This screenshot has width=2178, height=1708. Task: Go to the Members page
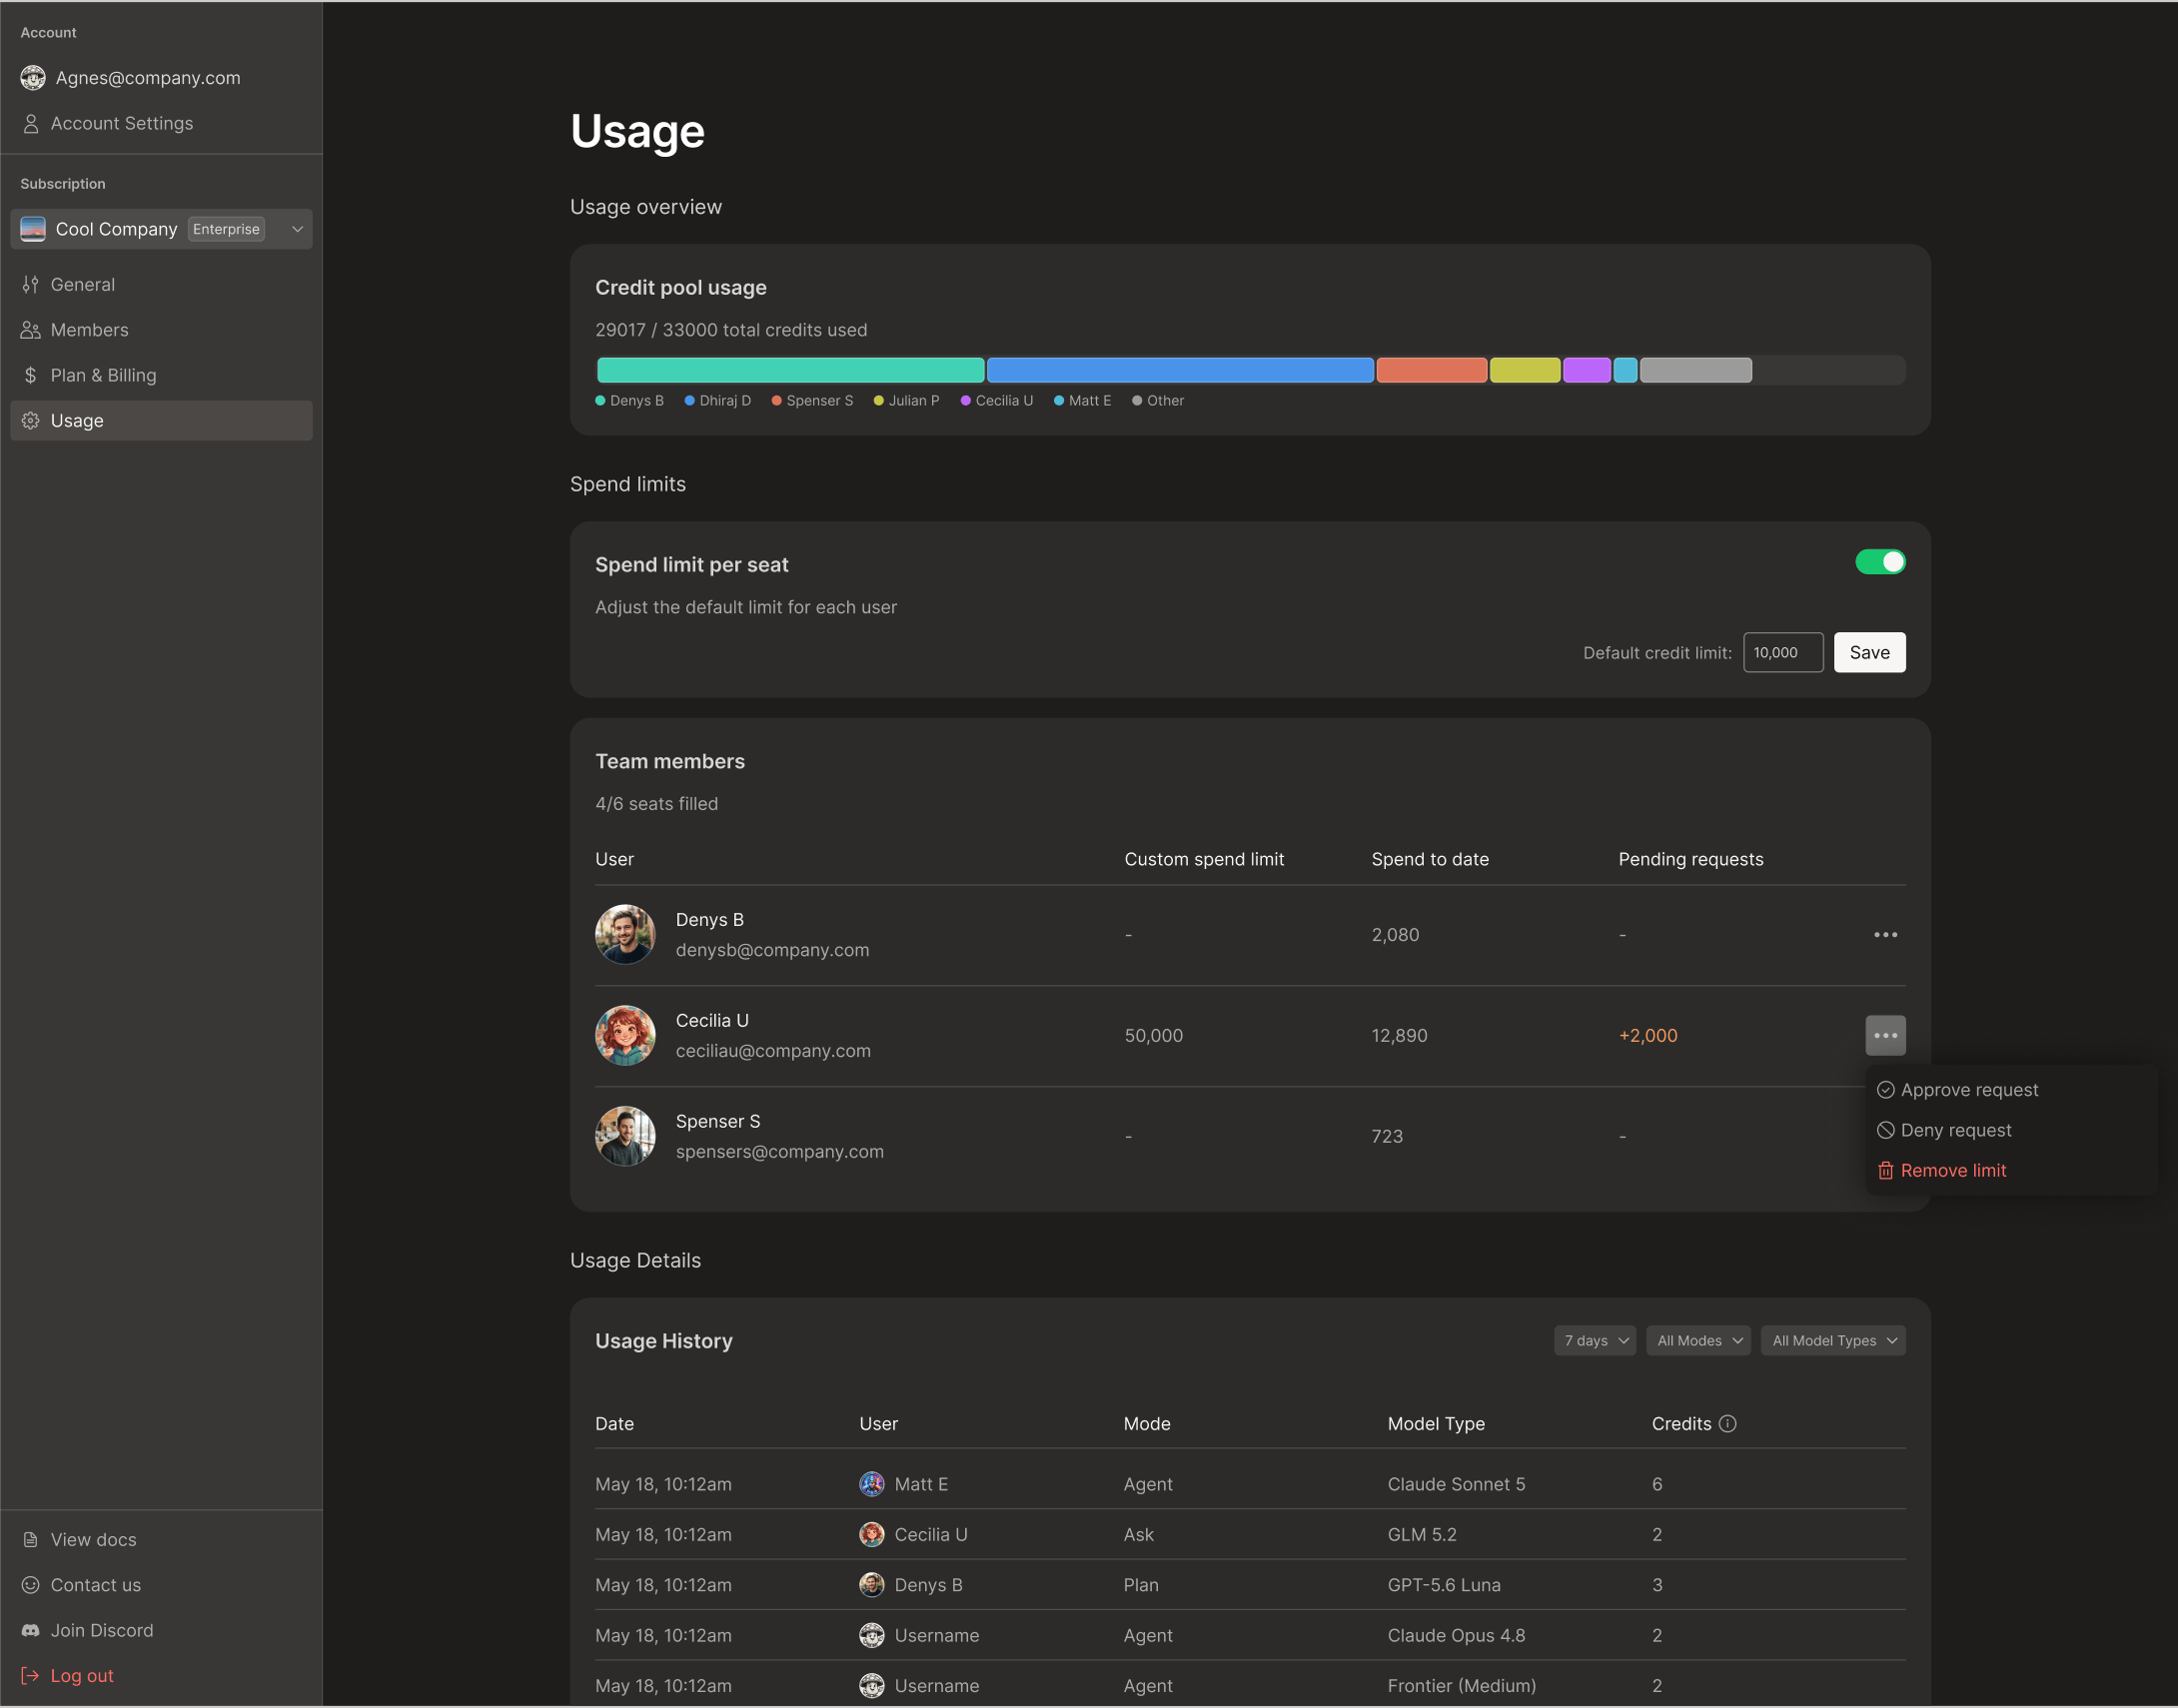[161, 330]
